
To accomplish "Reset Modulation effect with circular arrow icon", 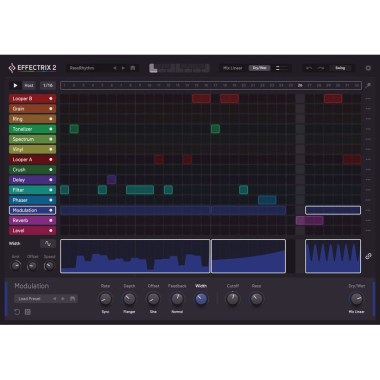I will coord(17,312).
